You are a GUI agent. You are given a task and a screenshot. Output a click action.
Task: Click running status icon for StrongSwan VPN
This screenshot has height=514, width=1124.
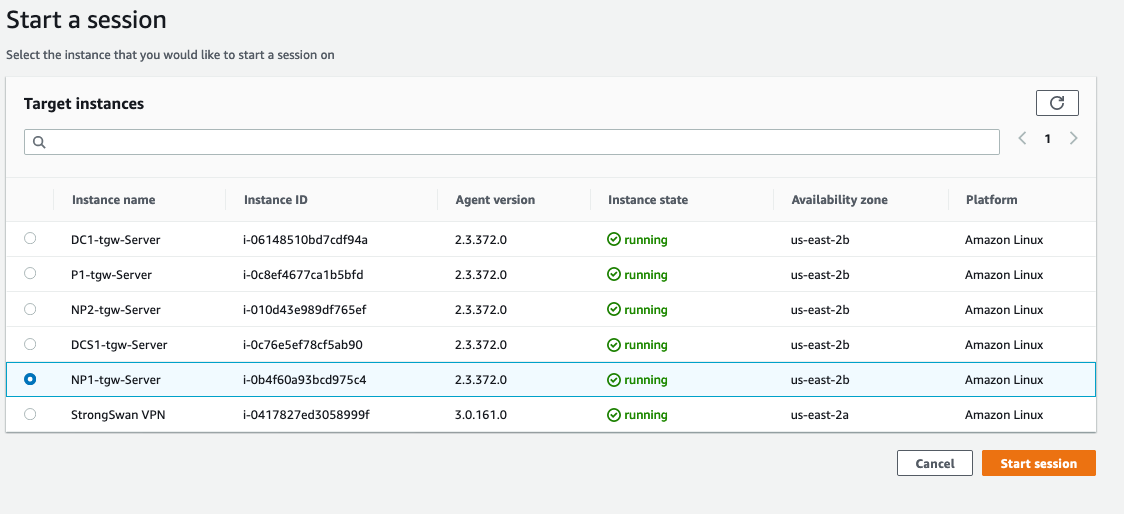click(x=614, y=415)
